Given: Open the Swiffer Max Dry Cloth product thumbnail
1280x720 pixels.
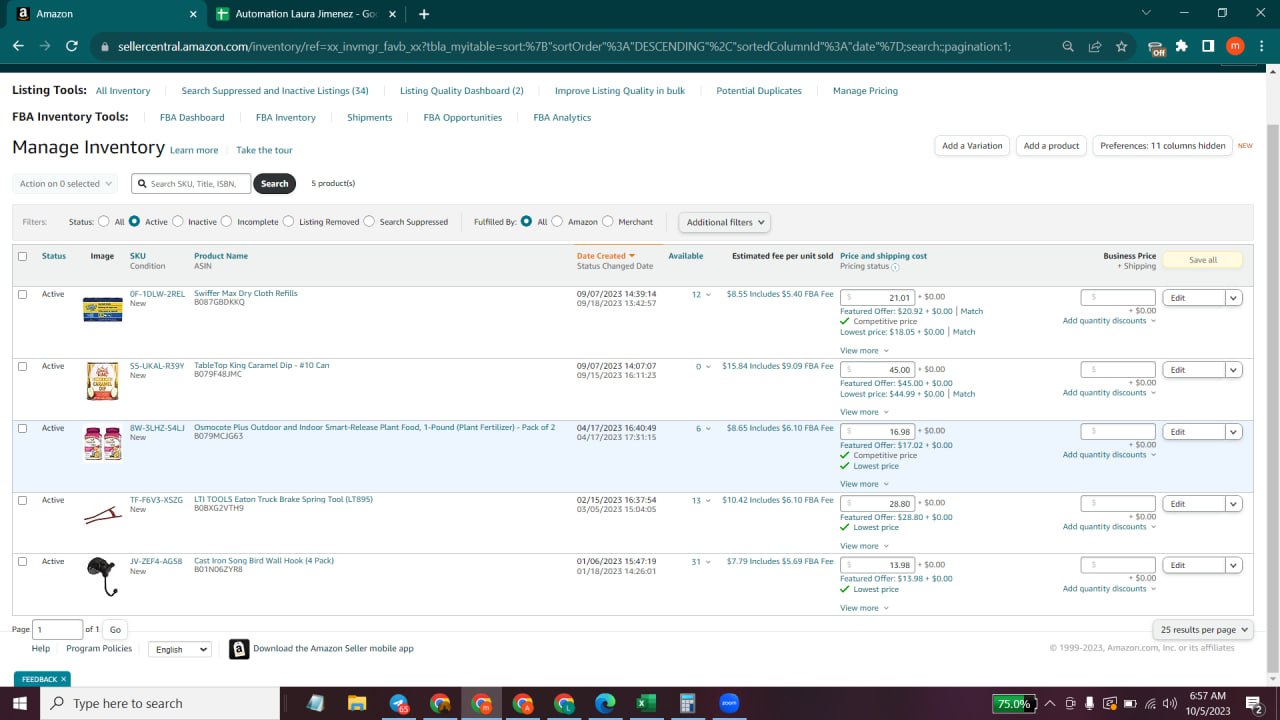Looking at the screenshot, I should [102, 309].
